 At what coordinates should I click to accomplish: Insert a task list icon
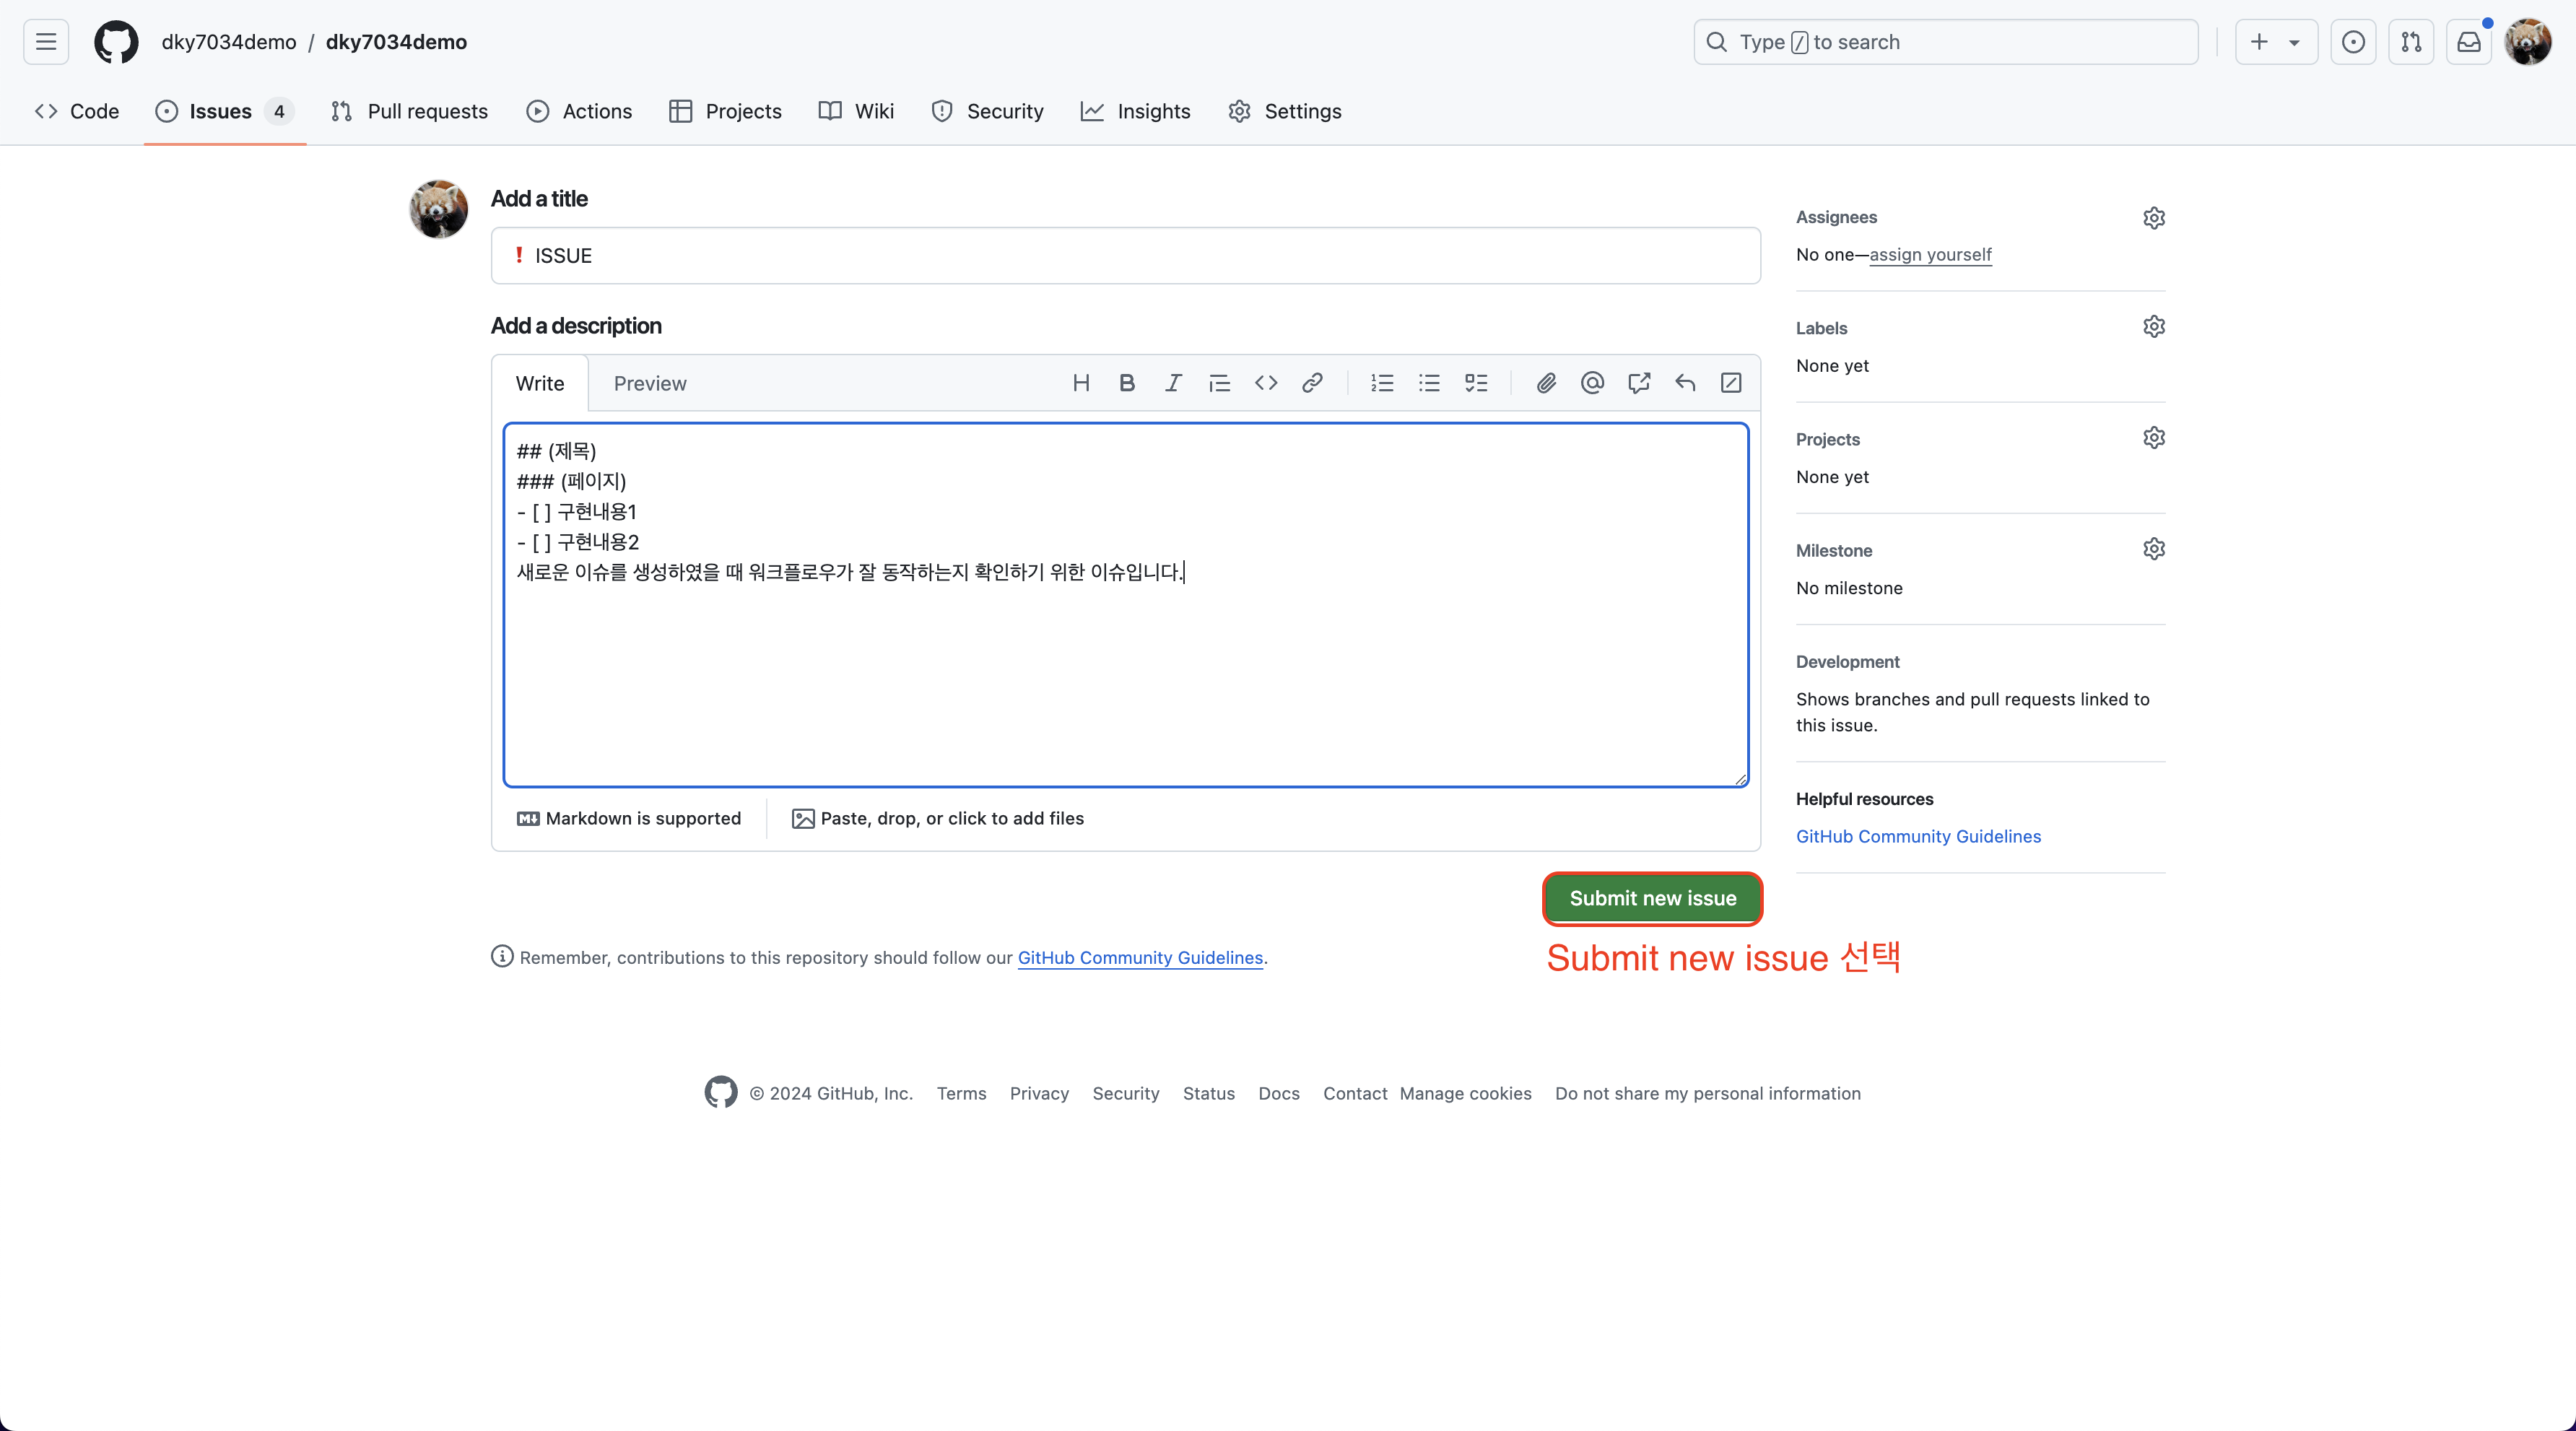click(x=1475, y=383)
